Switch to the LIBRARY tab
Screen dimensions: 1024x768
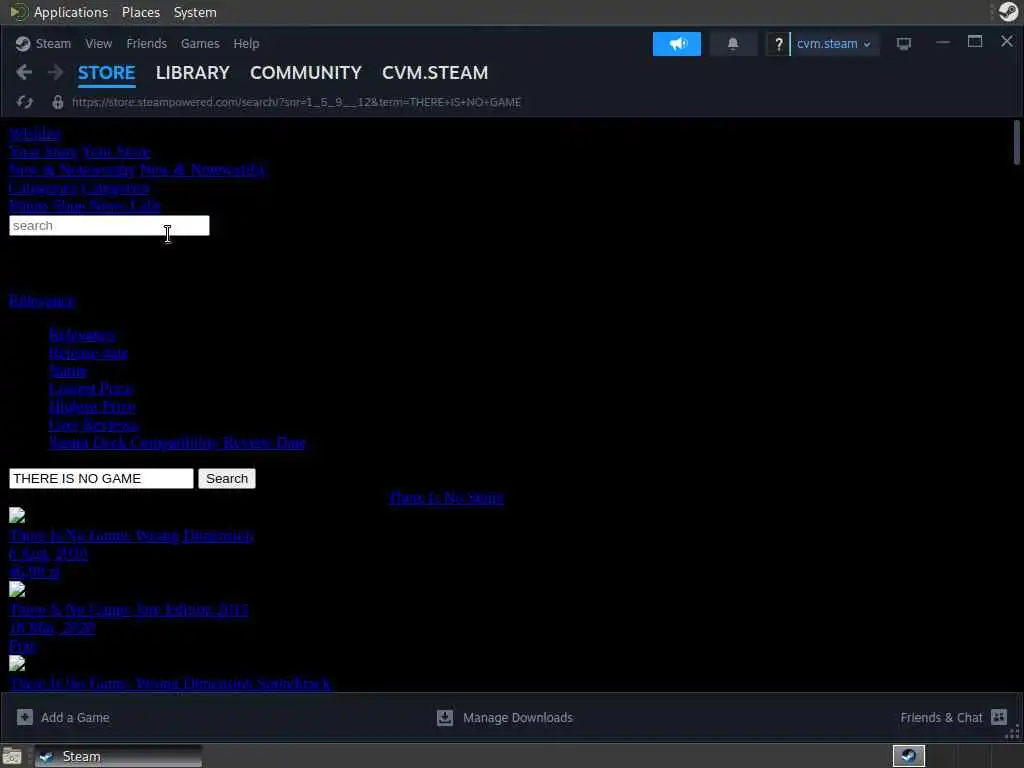coord(193,73)
